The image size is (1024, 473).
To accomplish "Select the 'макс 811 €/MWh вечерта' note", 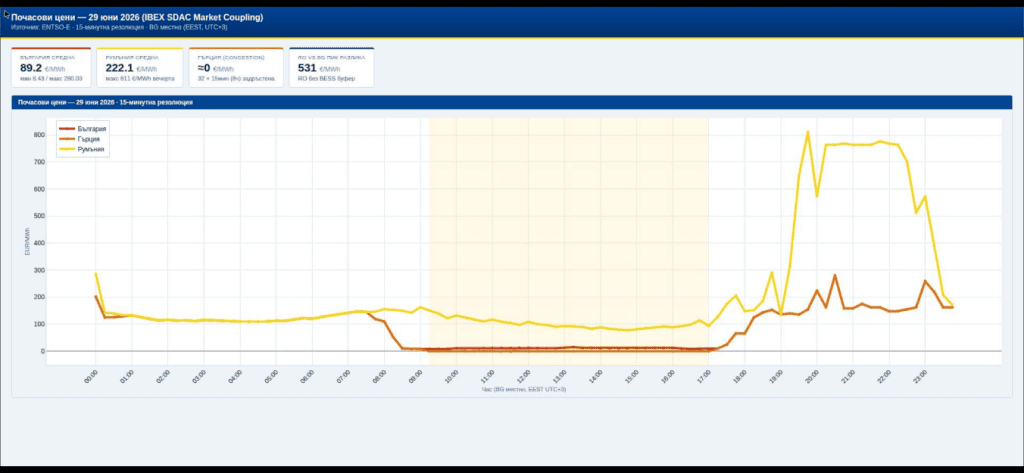I will 140,78.
